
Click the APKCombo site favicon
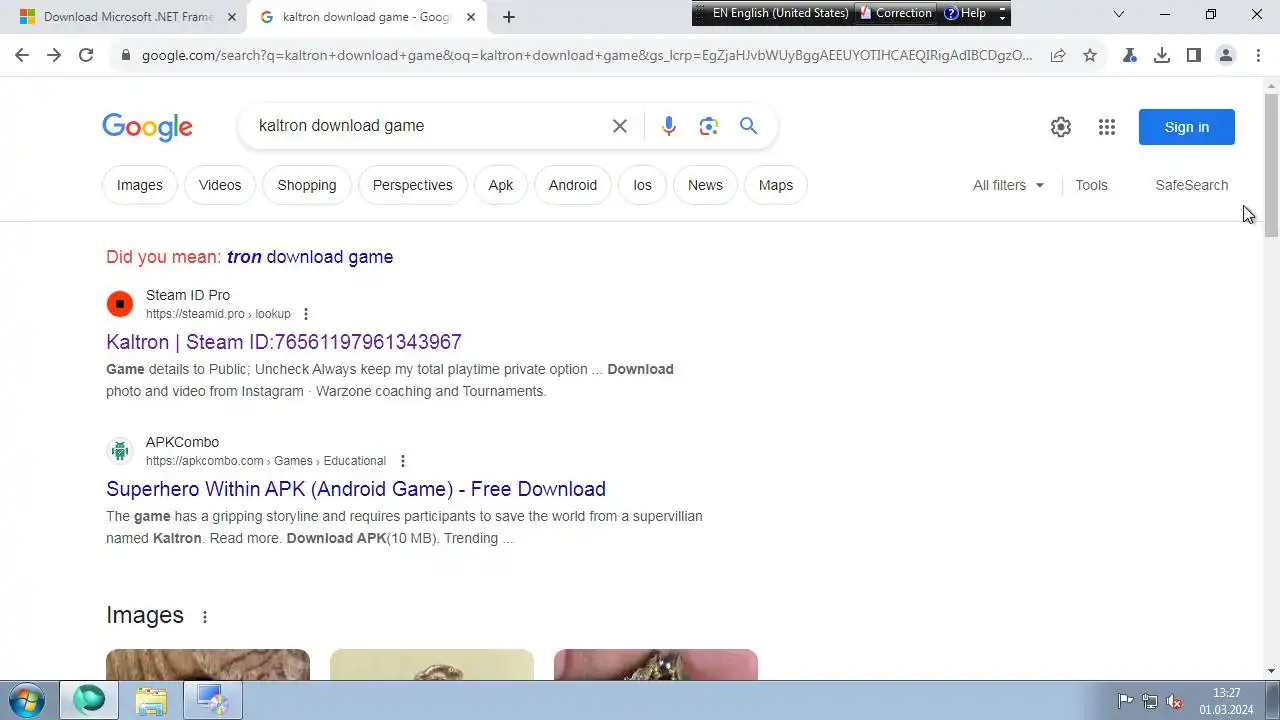click(x=120, y=451)
